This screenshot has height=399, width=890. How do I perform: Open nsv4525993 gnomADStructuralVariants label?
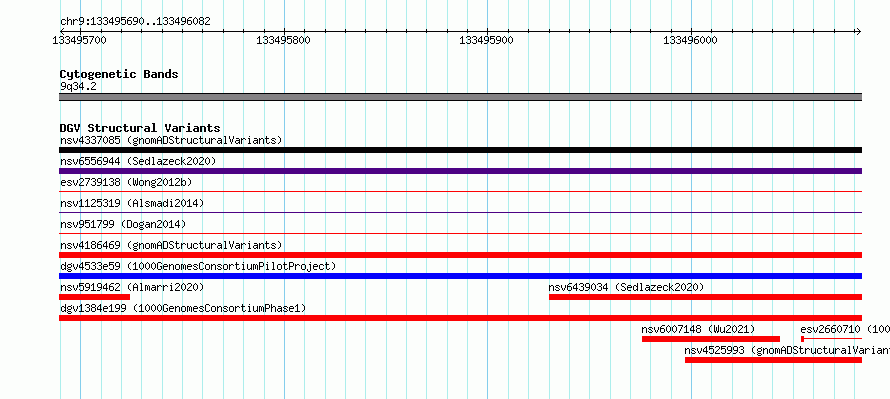tap(787, 350)
